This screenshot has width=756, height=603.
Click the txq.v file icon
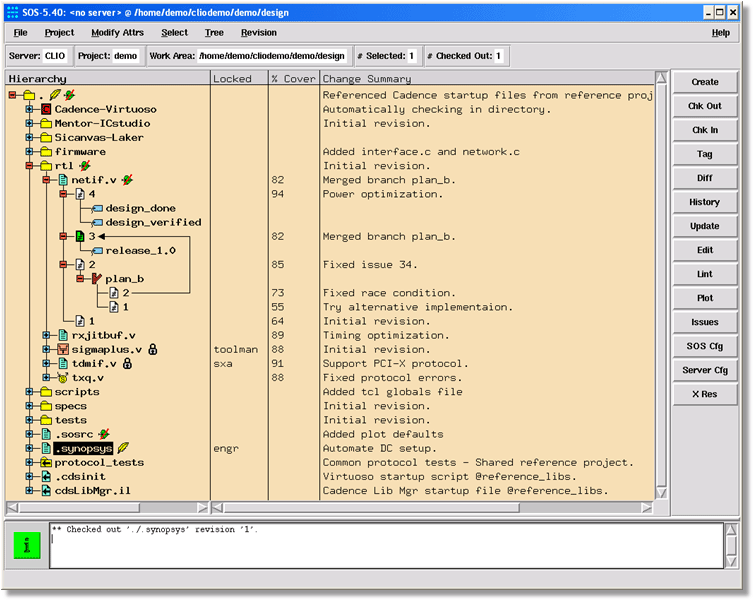coord(63,378)
